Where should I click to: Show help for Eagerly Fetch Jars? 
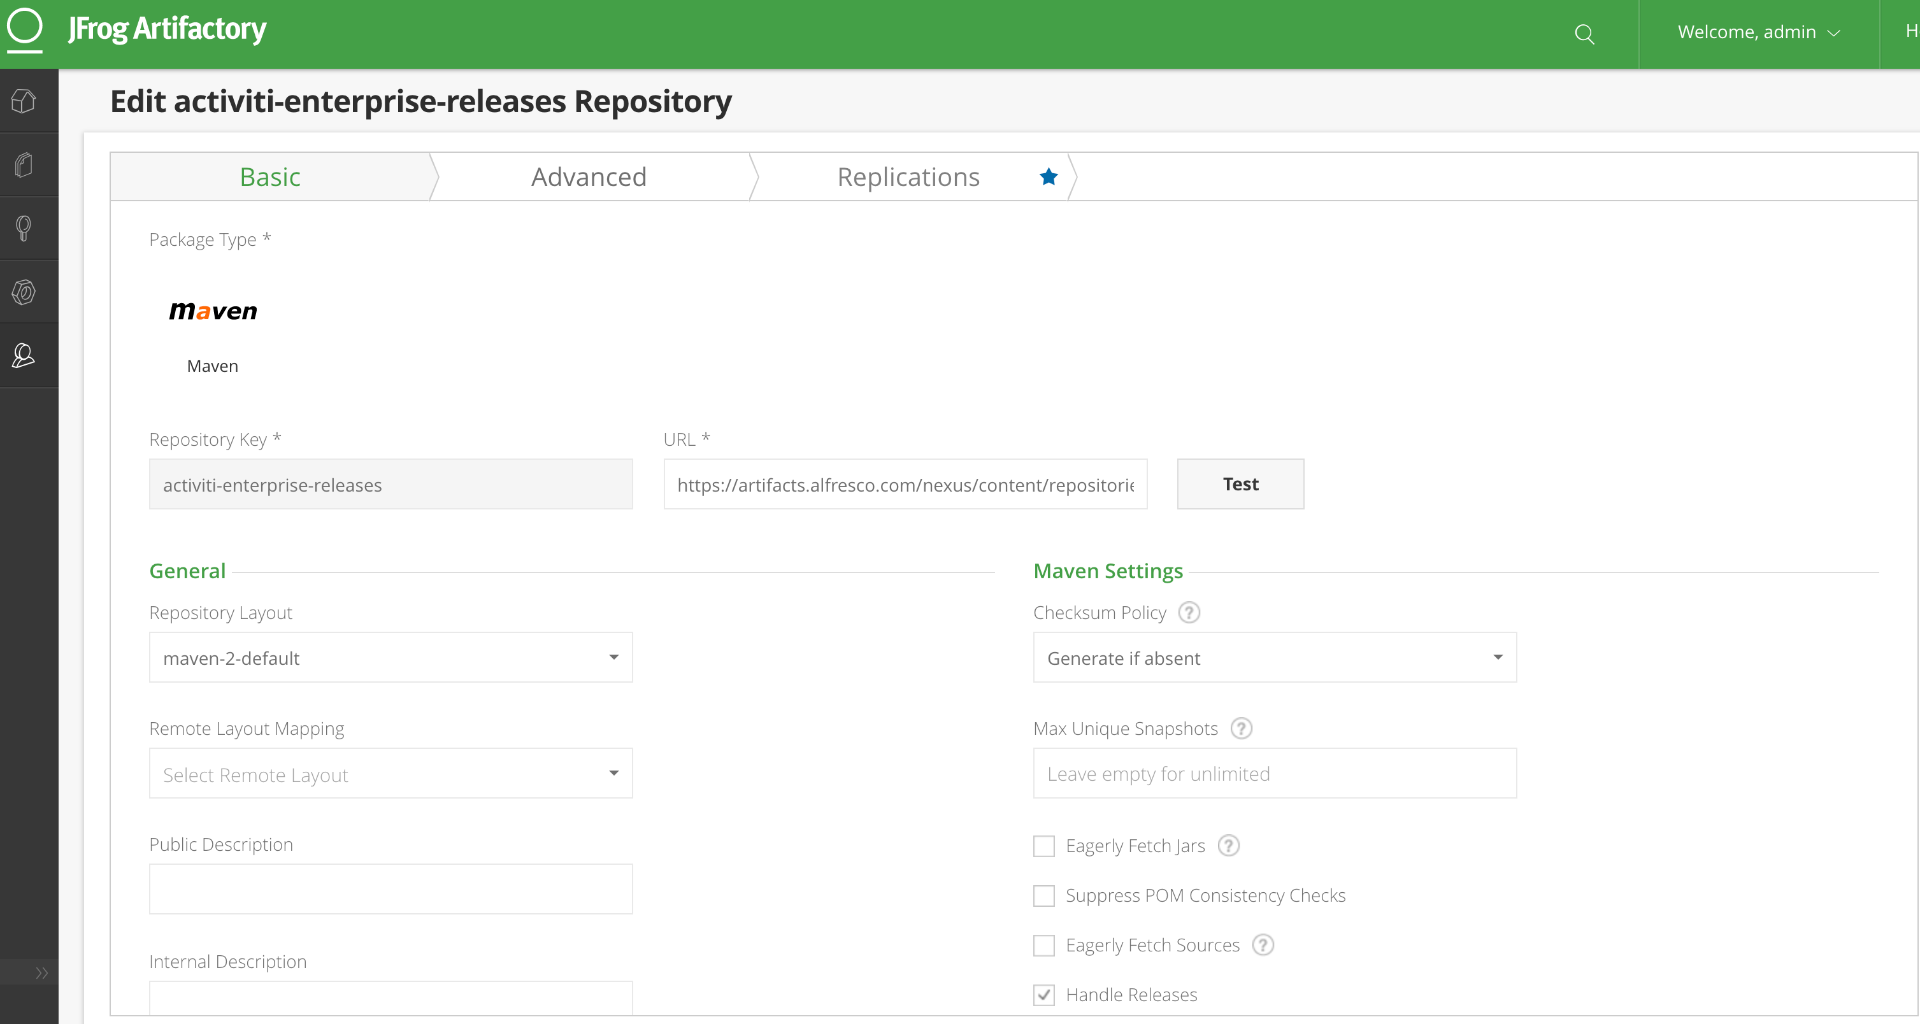pos(1229,845)
